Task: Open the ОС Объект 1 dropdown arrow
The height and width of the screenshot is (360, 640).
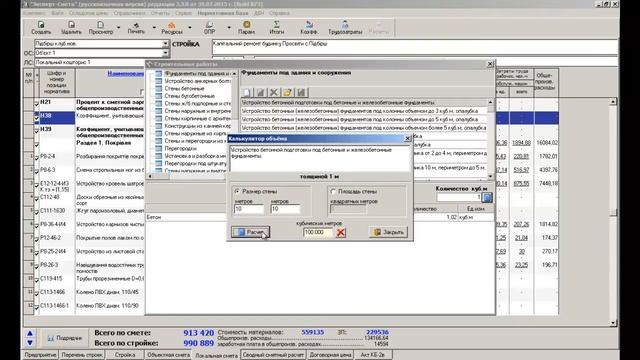Action: point(165,53)
